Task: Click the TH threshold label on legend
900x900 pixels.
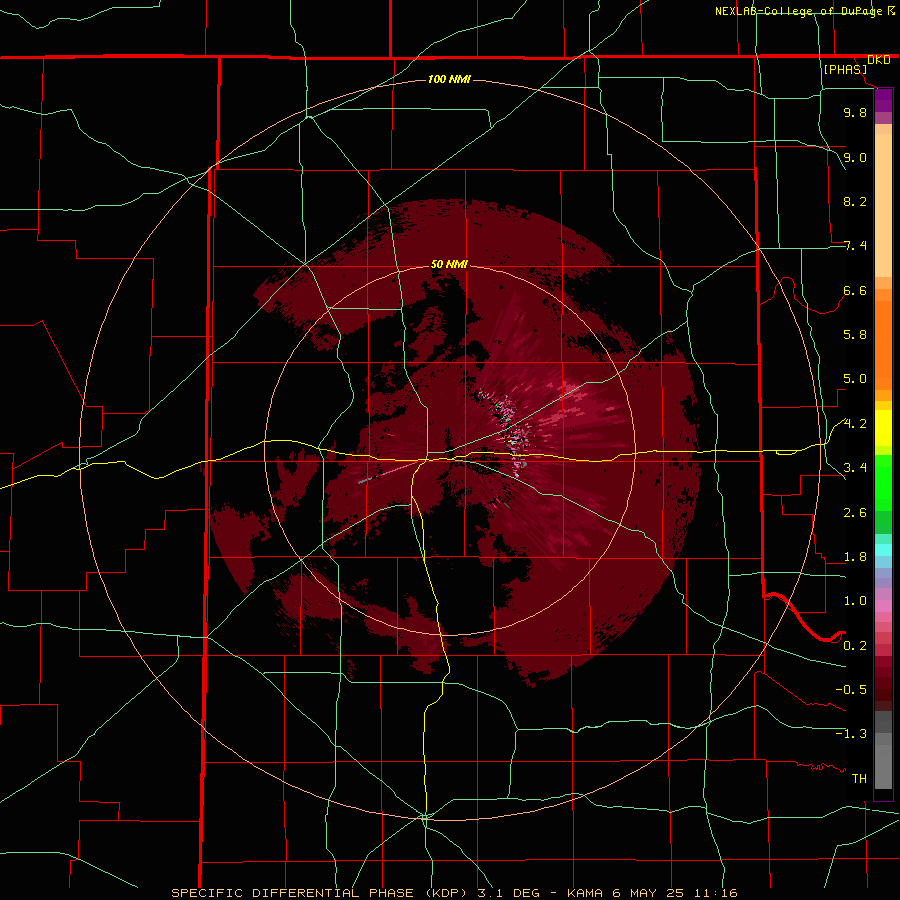Action: click(859, 779)
